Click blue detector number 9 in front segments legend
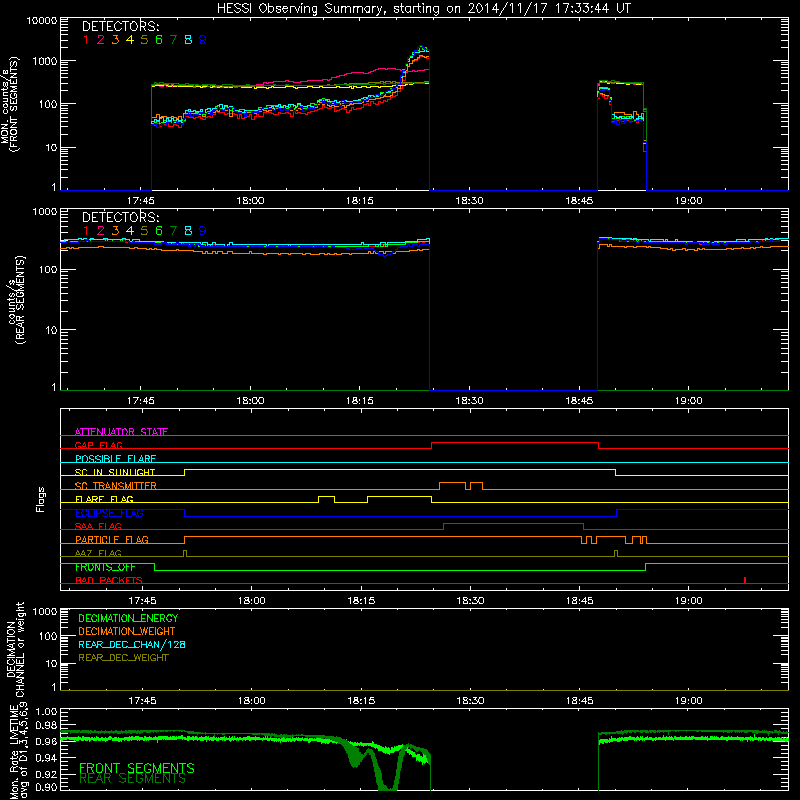 [x=203, y=40]
